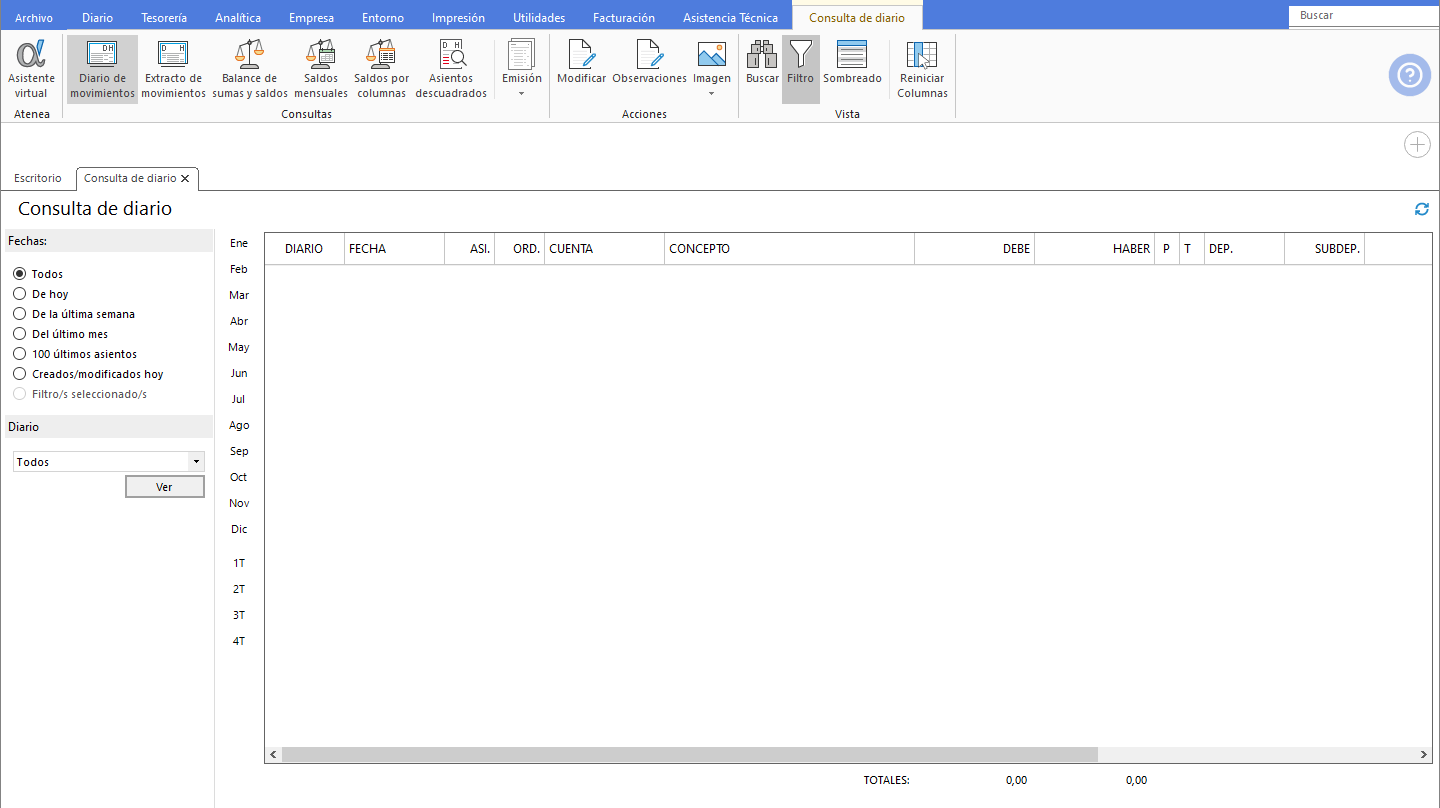Open Extracto de movimientos
This screenshot has width=1440, height=808.
point(173,69)
